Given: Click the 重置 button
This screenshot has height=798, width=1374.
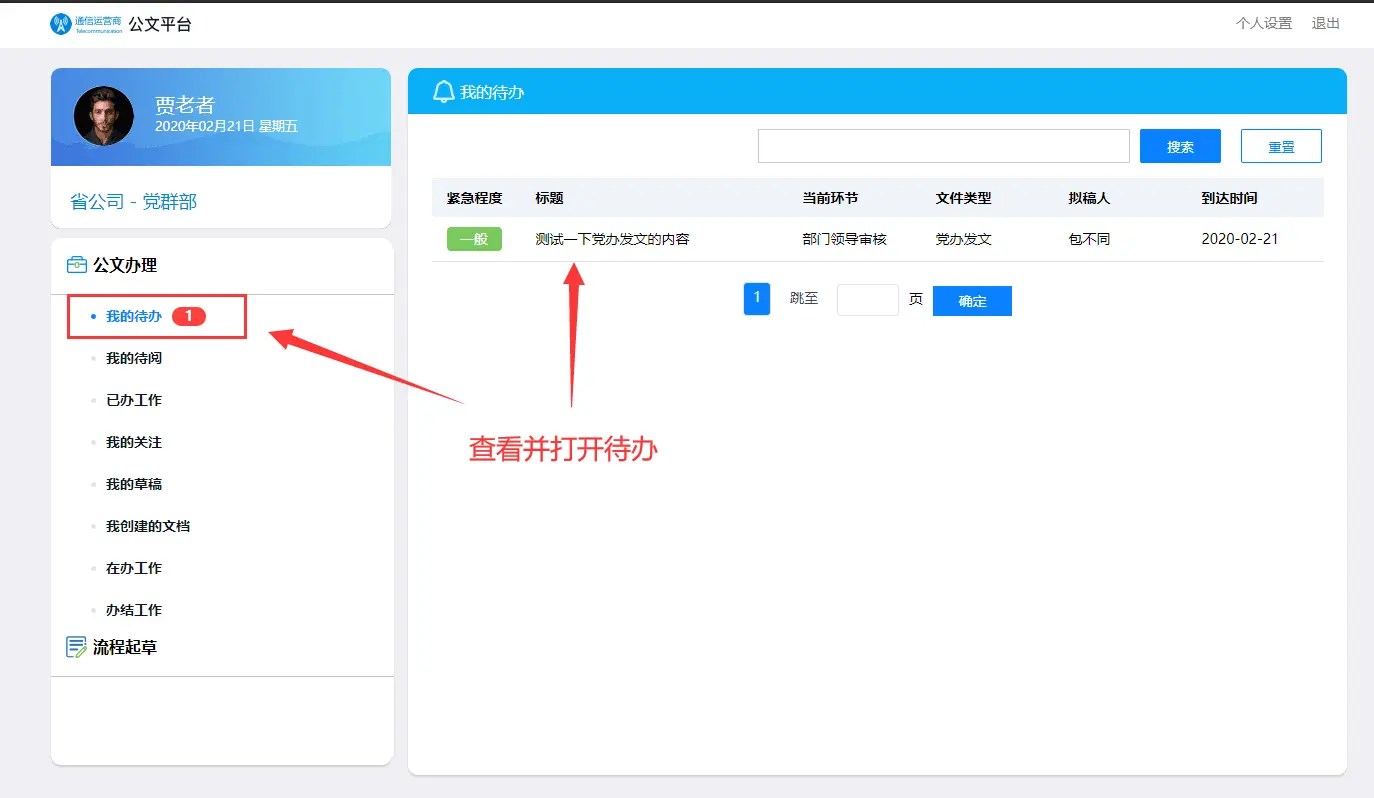Looking at the screenshot, I should pyautogui.click(x=1281, y=146).
